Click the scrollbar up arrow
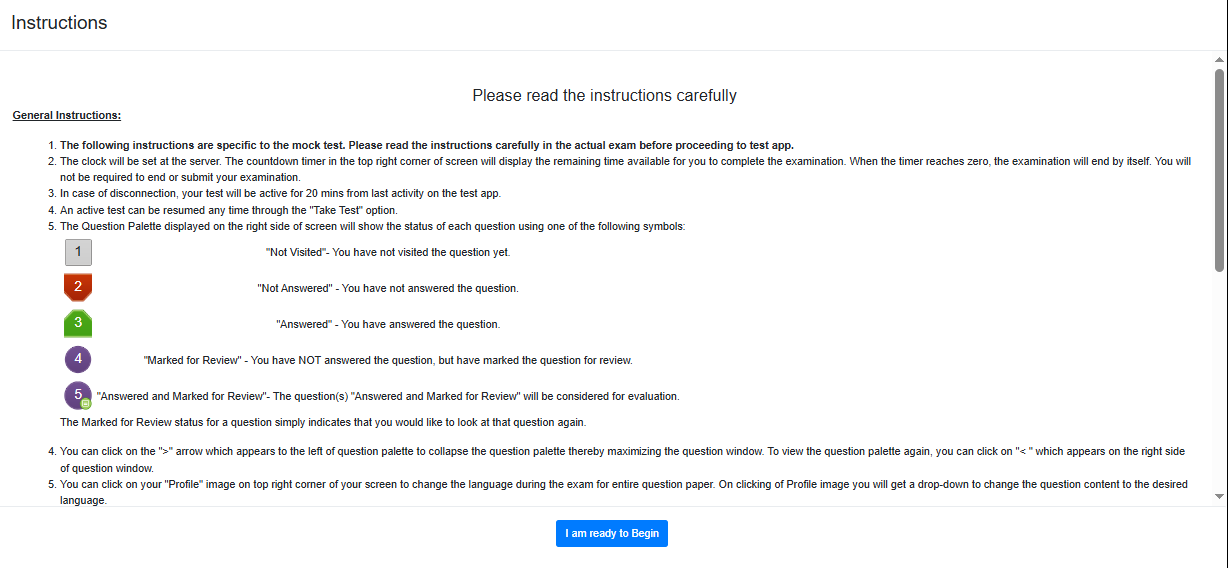 click(1219, 60)
